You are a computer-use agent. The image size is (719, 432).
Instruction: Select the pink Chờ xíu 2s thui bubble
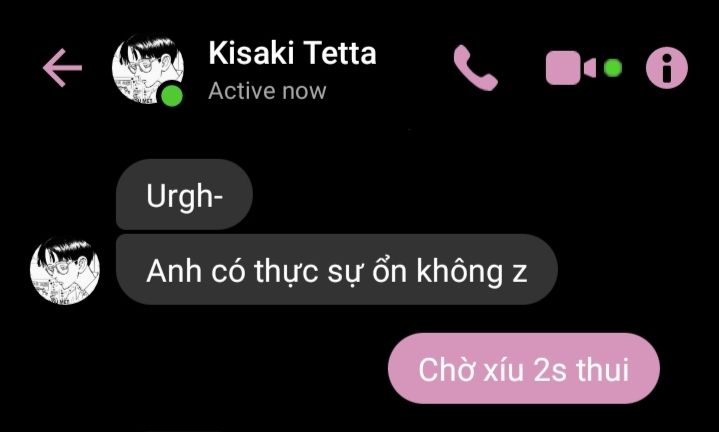(x=524, y=369)
